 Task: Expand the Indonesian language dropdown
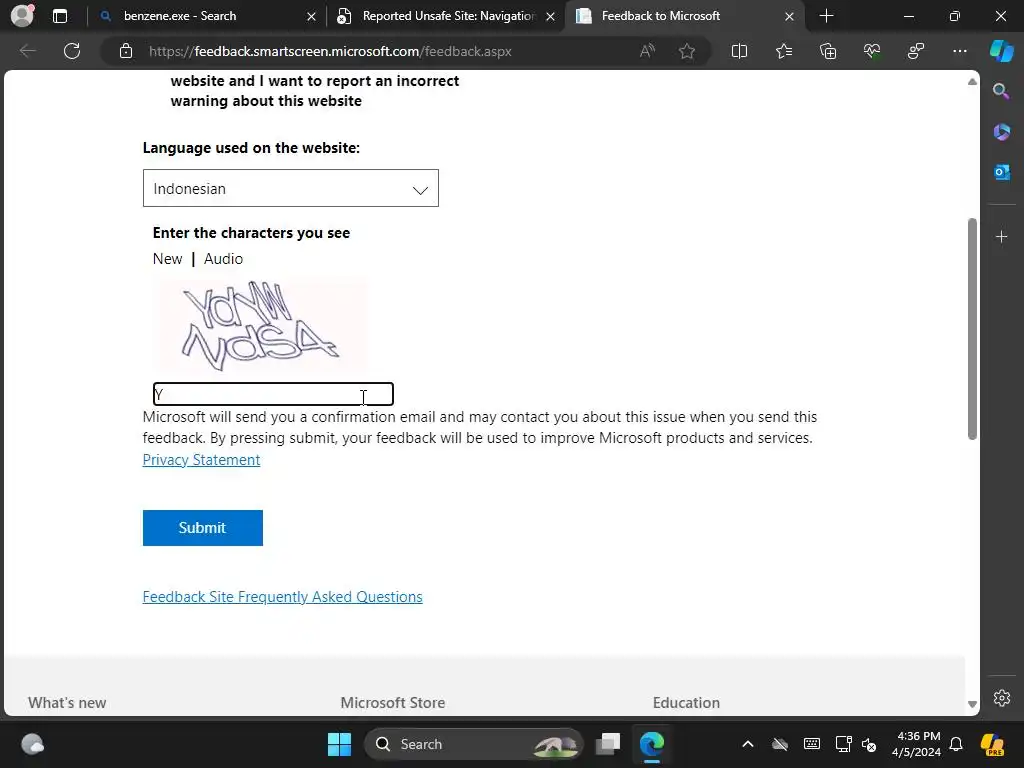291,188
